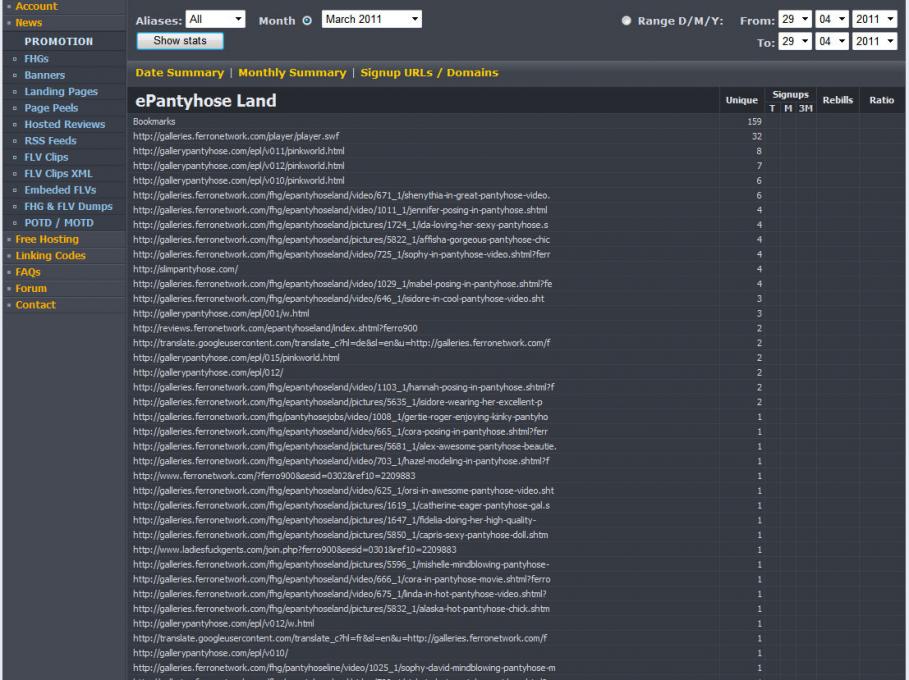Open Embeded FLVs sidebar link
The width and height of the screenshot is (909, 680).
pos(60,190)
